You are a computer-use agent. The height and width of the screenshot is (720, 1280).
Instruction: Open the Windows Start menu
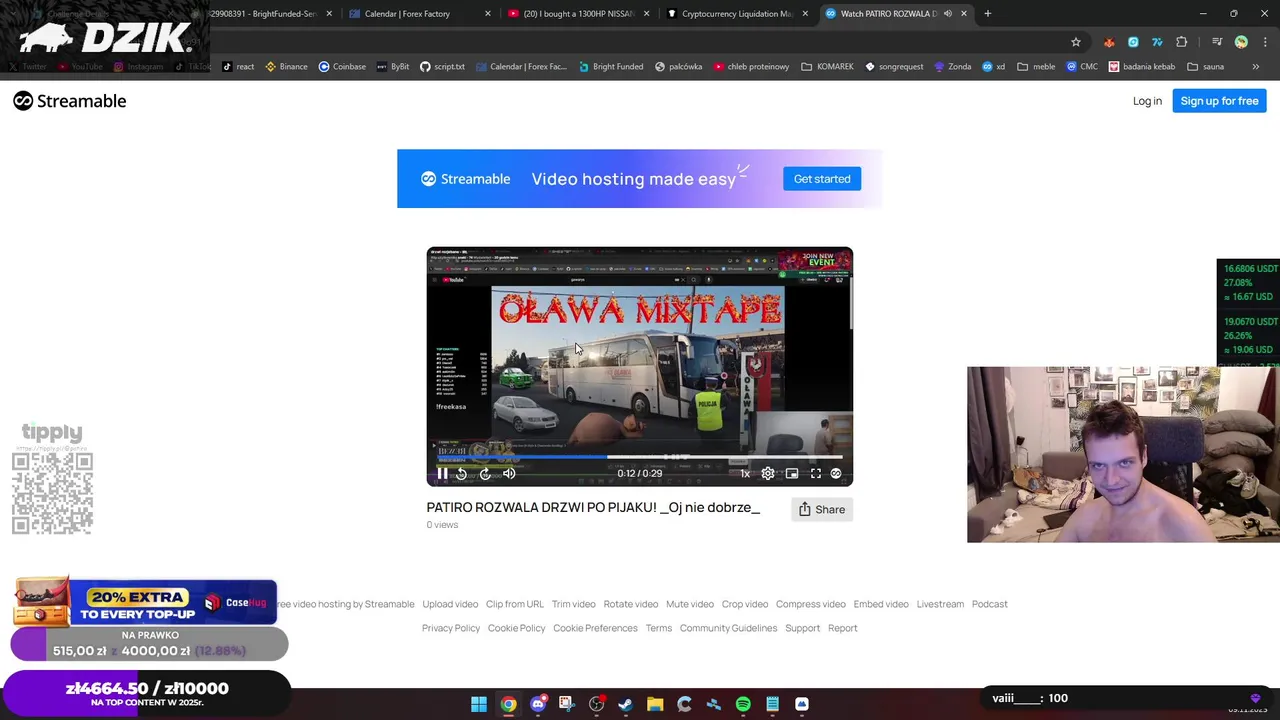pyautogui.click(x=479, y=704)
